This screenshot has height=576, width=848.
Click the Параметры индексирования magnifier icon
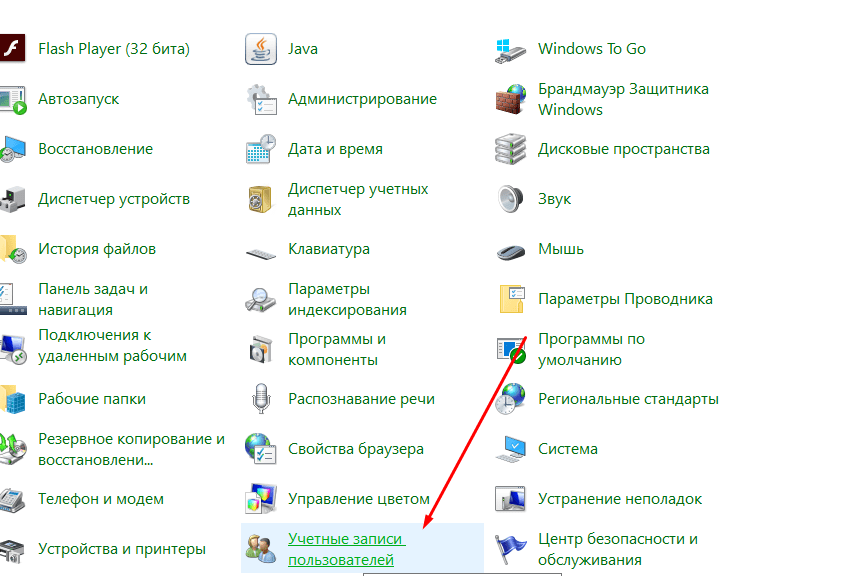(261, 300)
